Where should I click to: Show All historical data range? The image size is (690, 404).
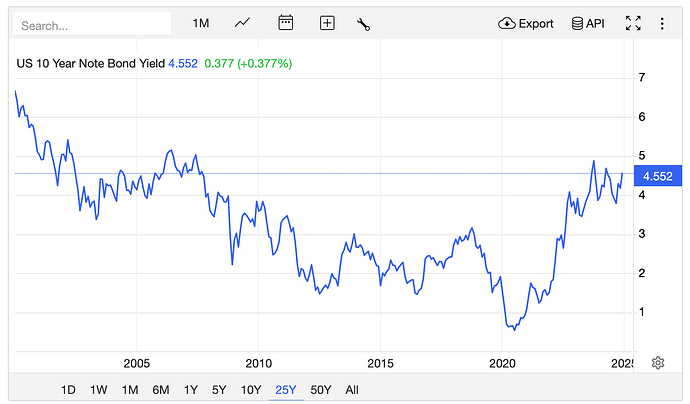pos(351,389)
